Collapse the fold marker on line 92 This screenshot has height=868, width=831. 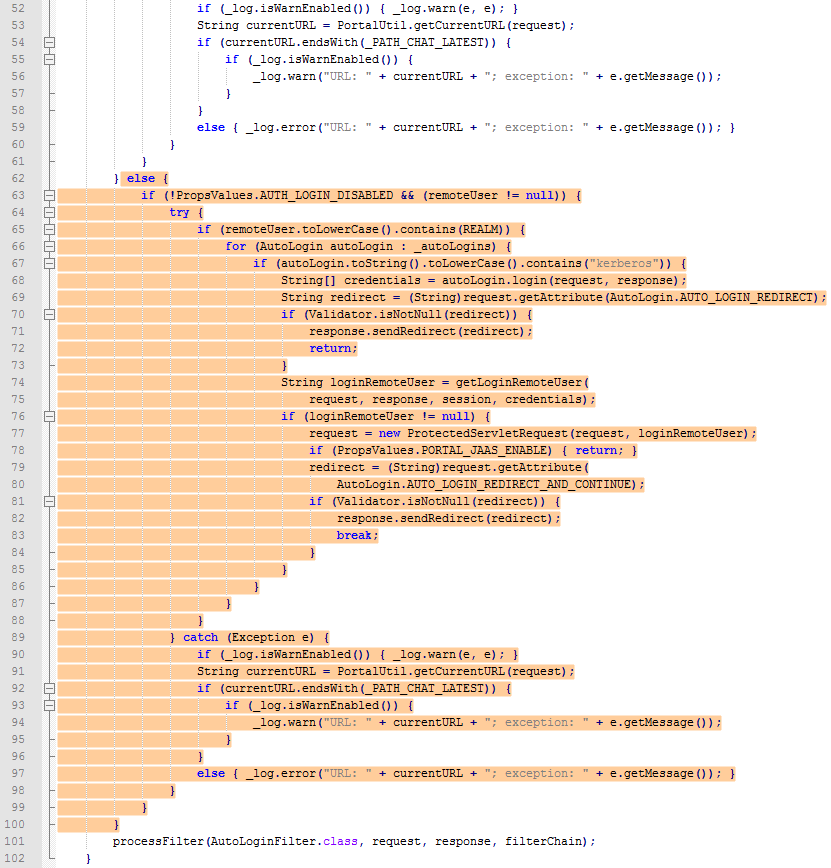click(49, 689)
